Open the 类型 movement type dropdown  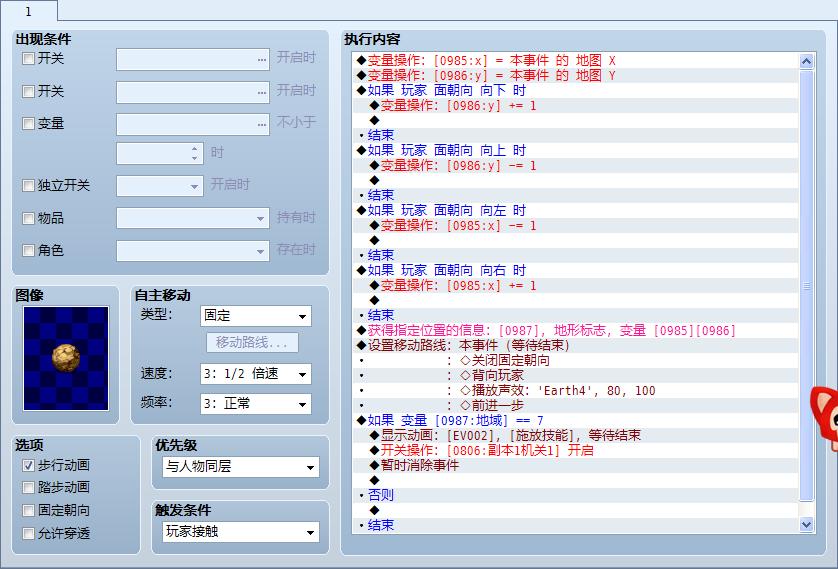pyautogui.click(x=255, y=316)
